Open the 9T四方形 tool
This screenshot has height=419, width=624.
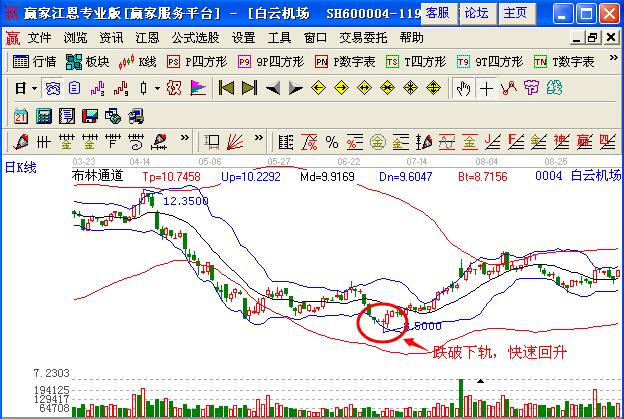[x=490, y=62]
